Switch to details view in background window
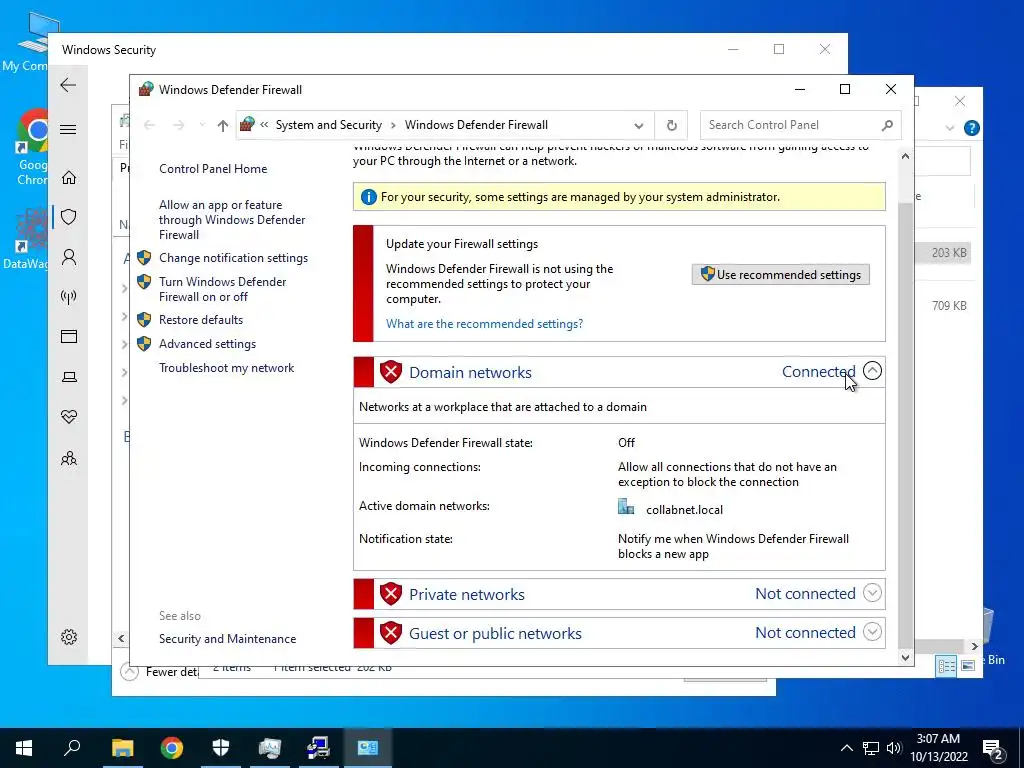 (946, 665)
